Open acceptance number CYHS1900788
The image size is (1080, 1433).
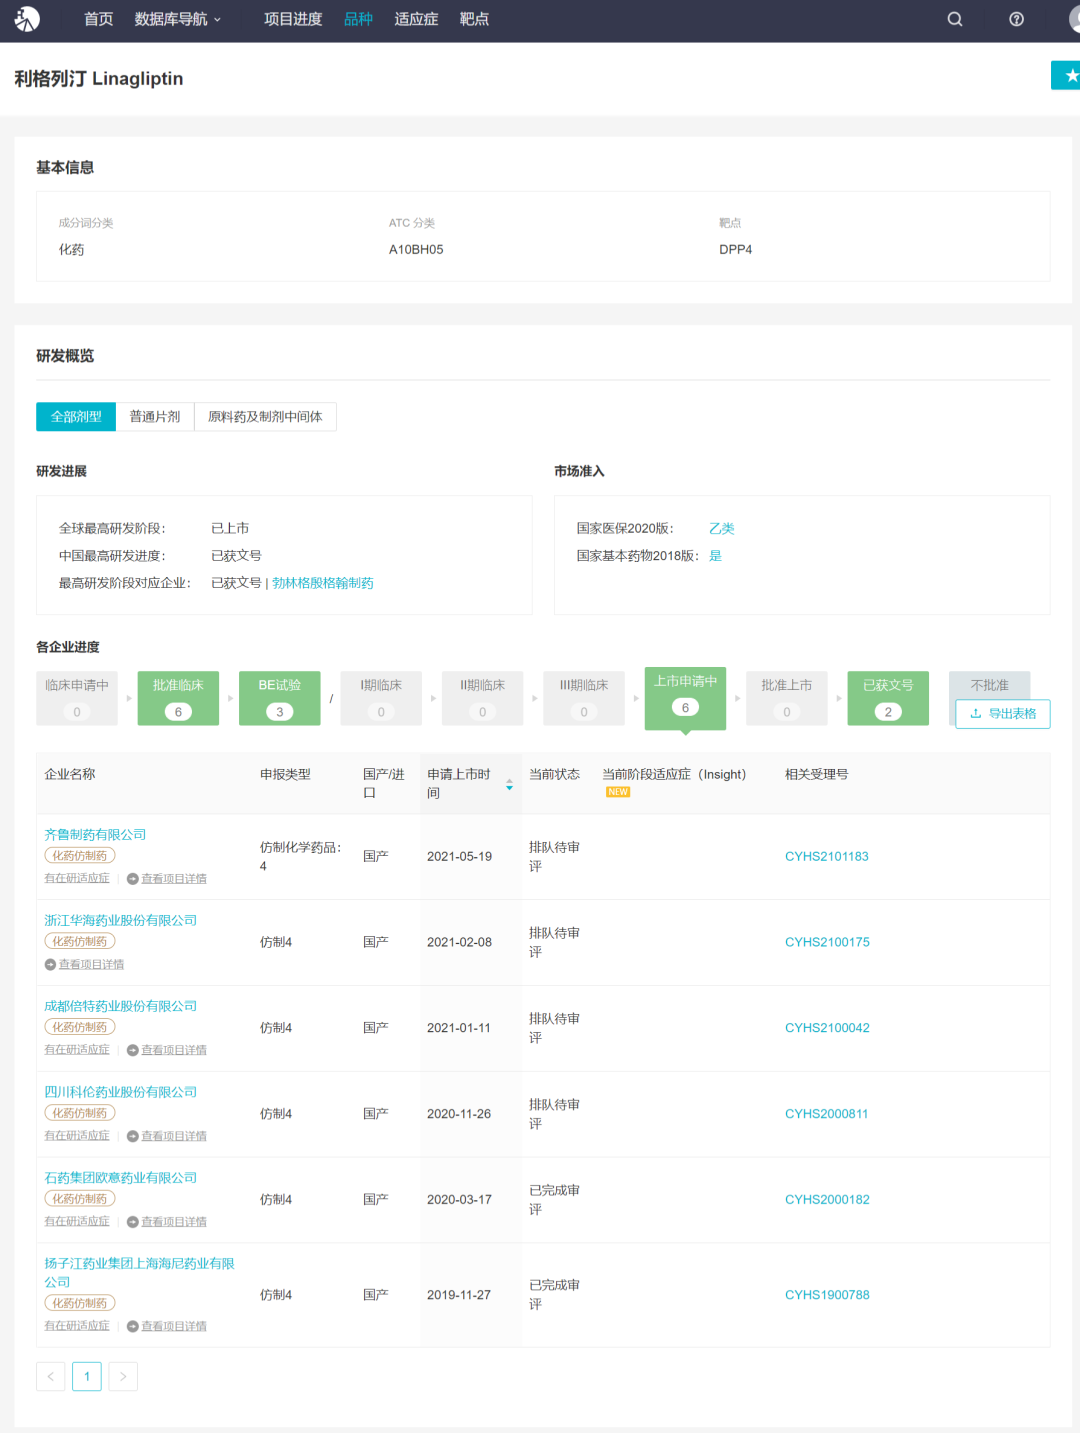click(827, 1295)
